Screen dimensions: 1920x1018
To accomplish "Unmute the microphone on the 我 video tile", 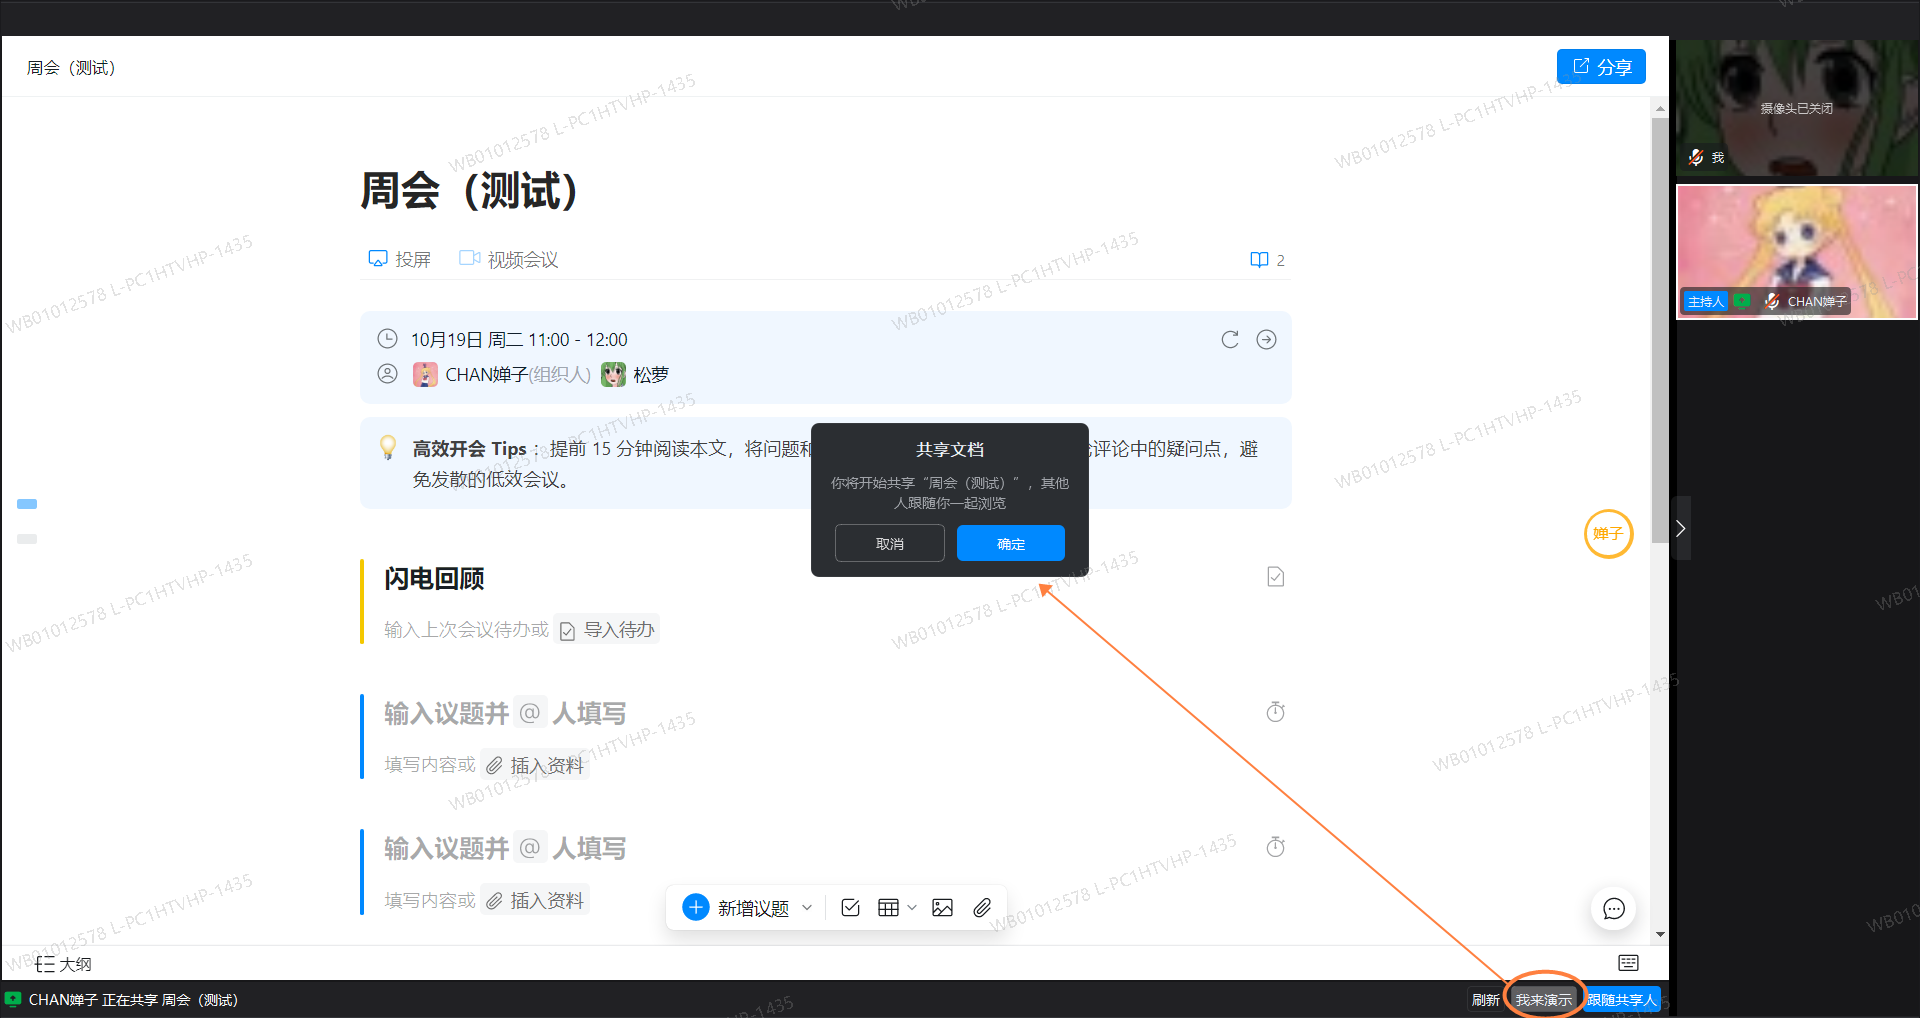I will [1695, 157].
